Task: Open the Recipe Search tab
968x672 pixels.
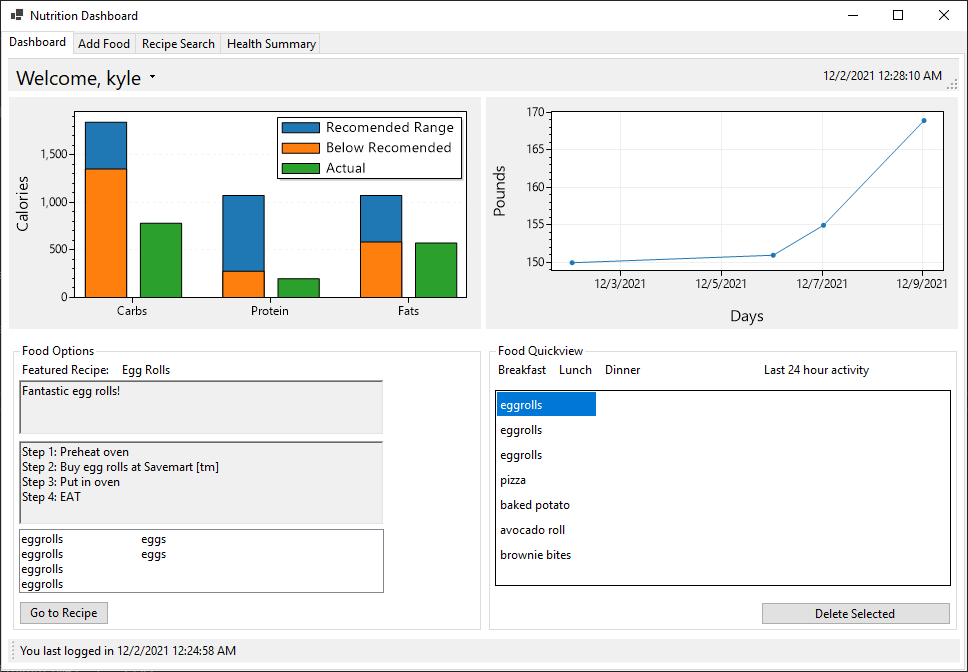Action: click(x=177, y=43)
